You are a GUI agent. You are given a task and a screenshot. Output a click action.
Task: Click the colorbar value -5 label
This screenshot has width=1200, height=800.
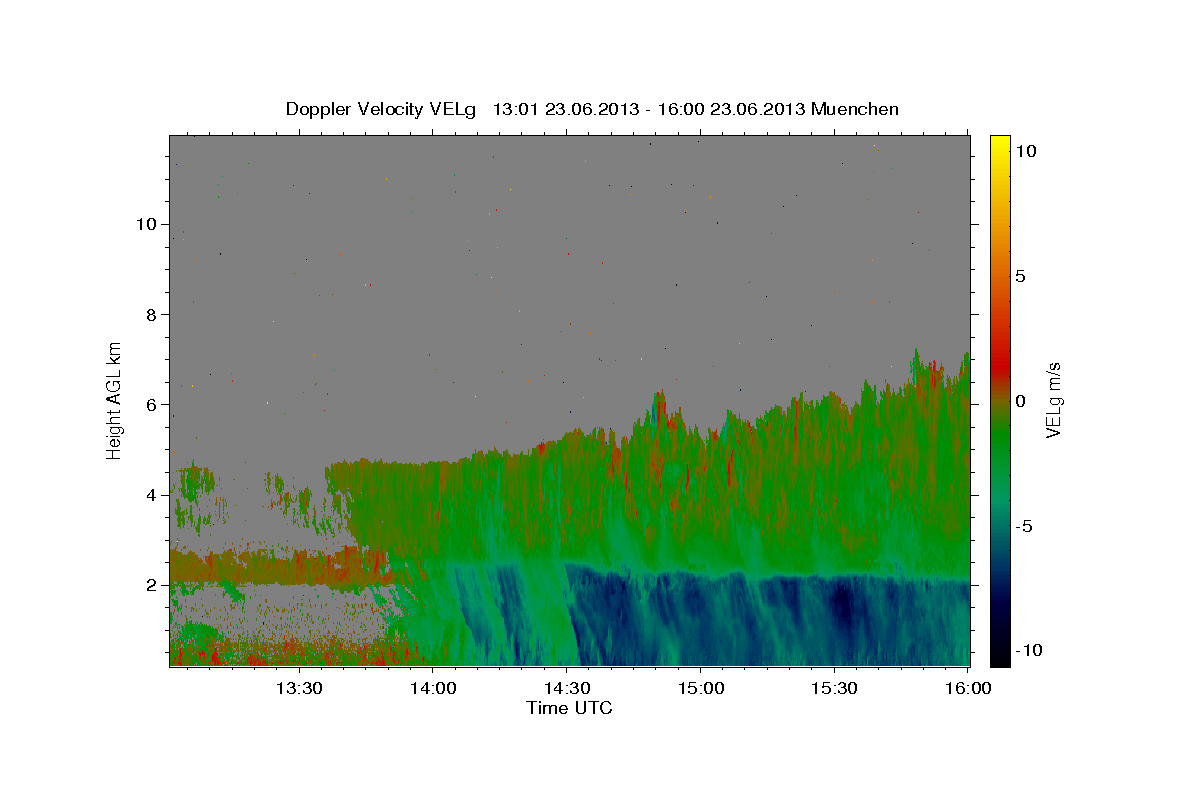coord(1024,526)
